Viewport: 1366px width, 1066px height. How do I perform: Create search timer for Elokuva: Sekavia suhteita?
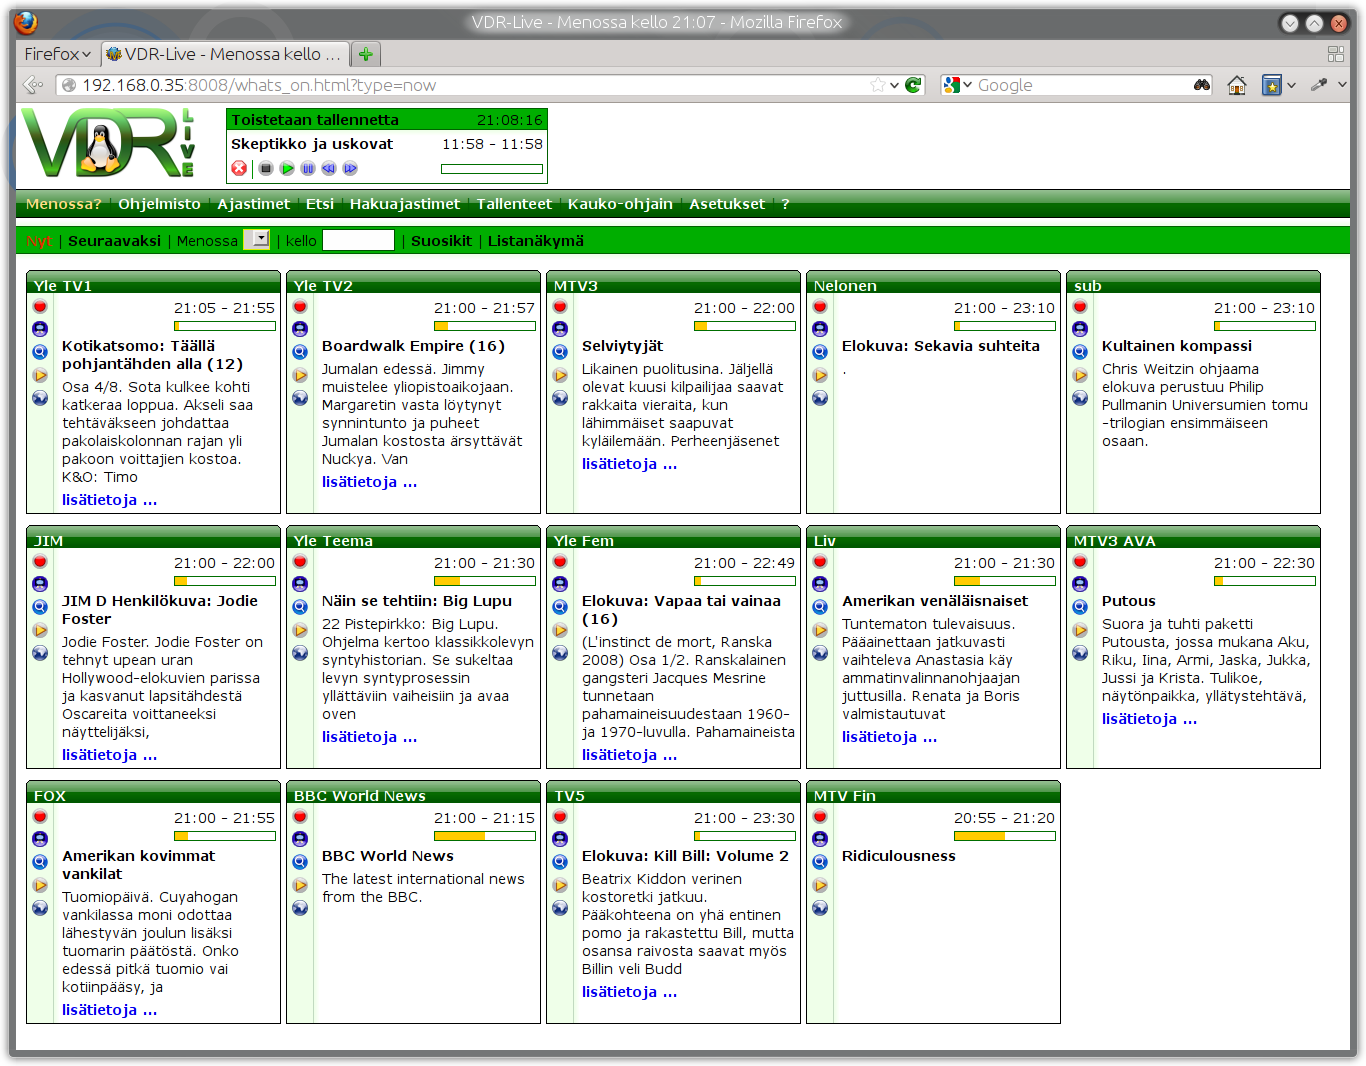[820, 329]
